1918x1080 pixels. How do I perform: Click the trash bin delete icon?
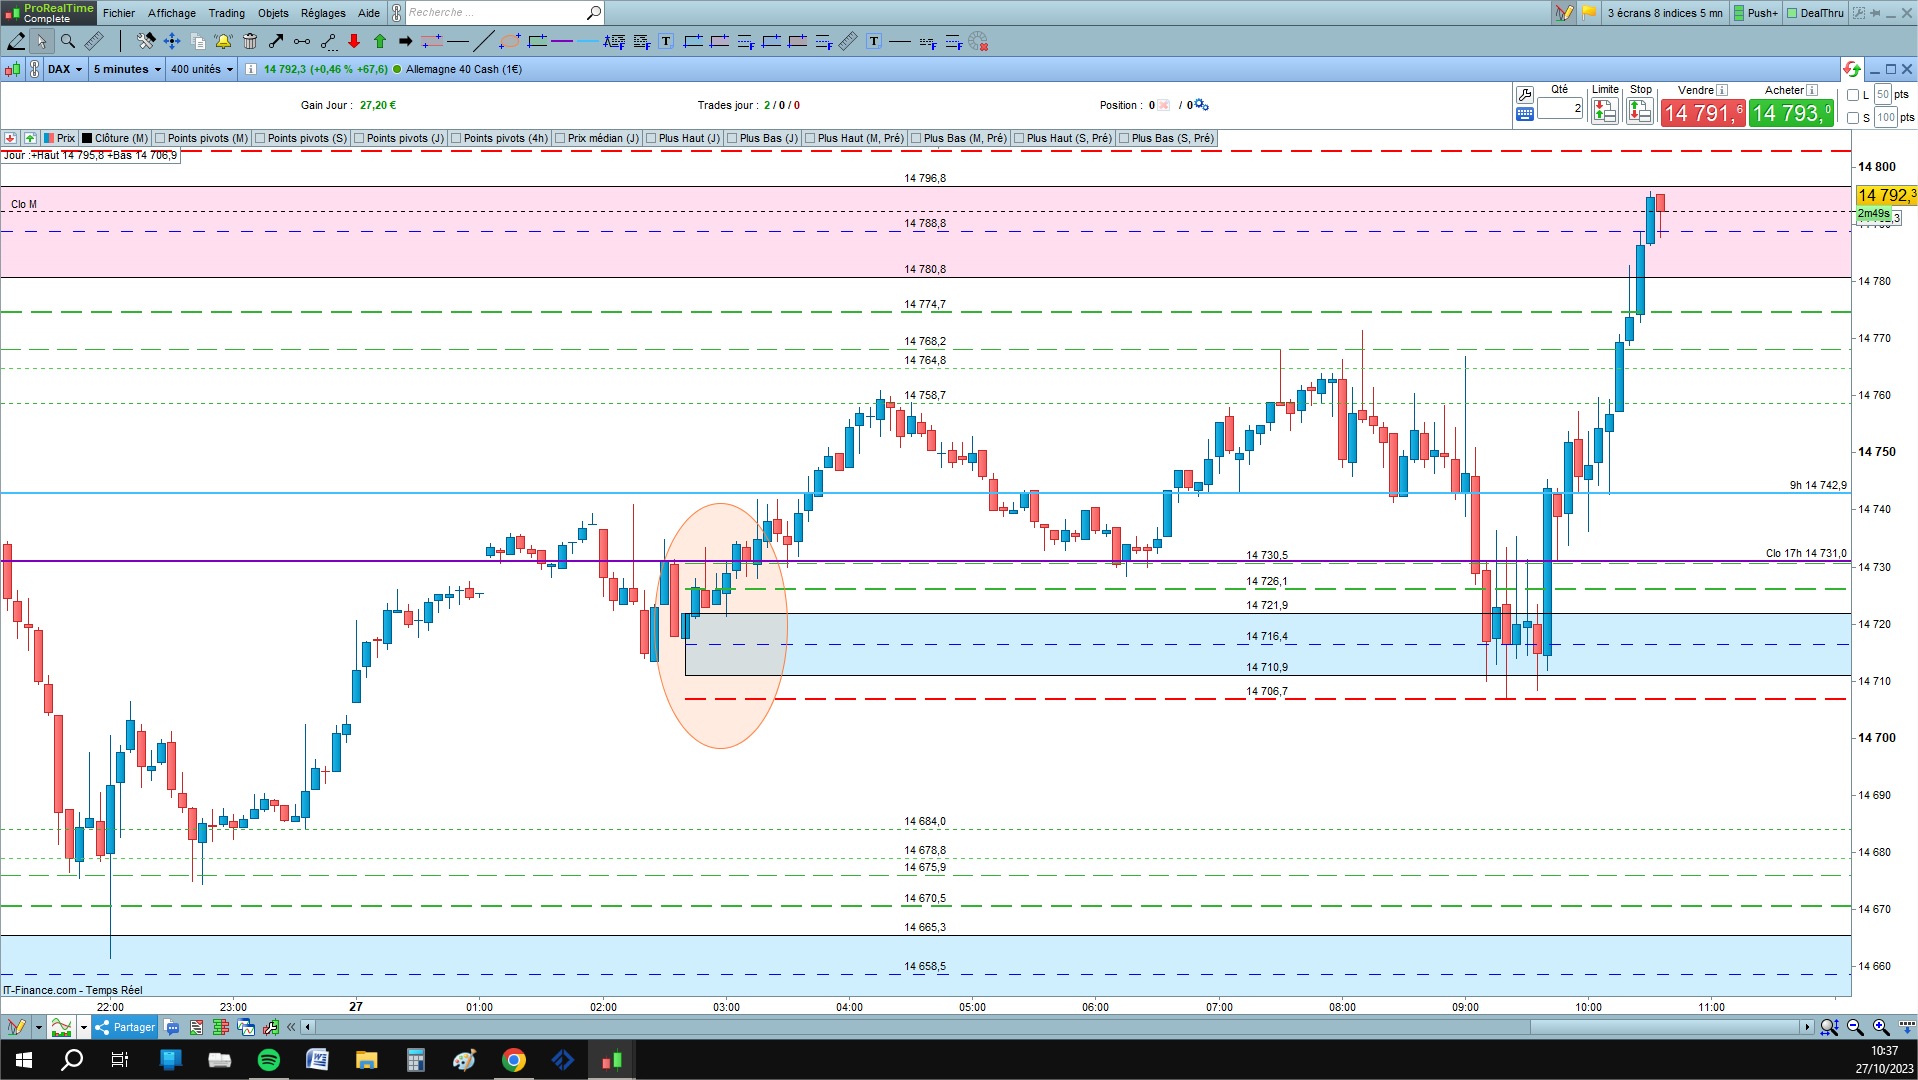(x=250, y=41)
